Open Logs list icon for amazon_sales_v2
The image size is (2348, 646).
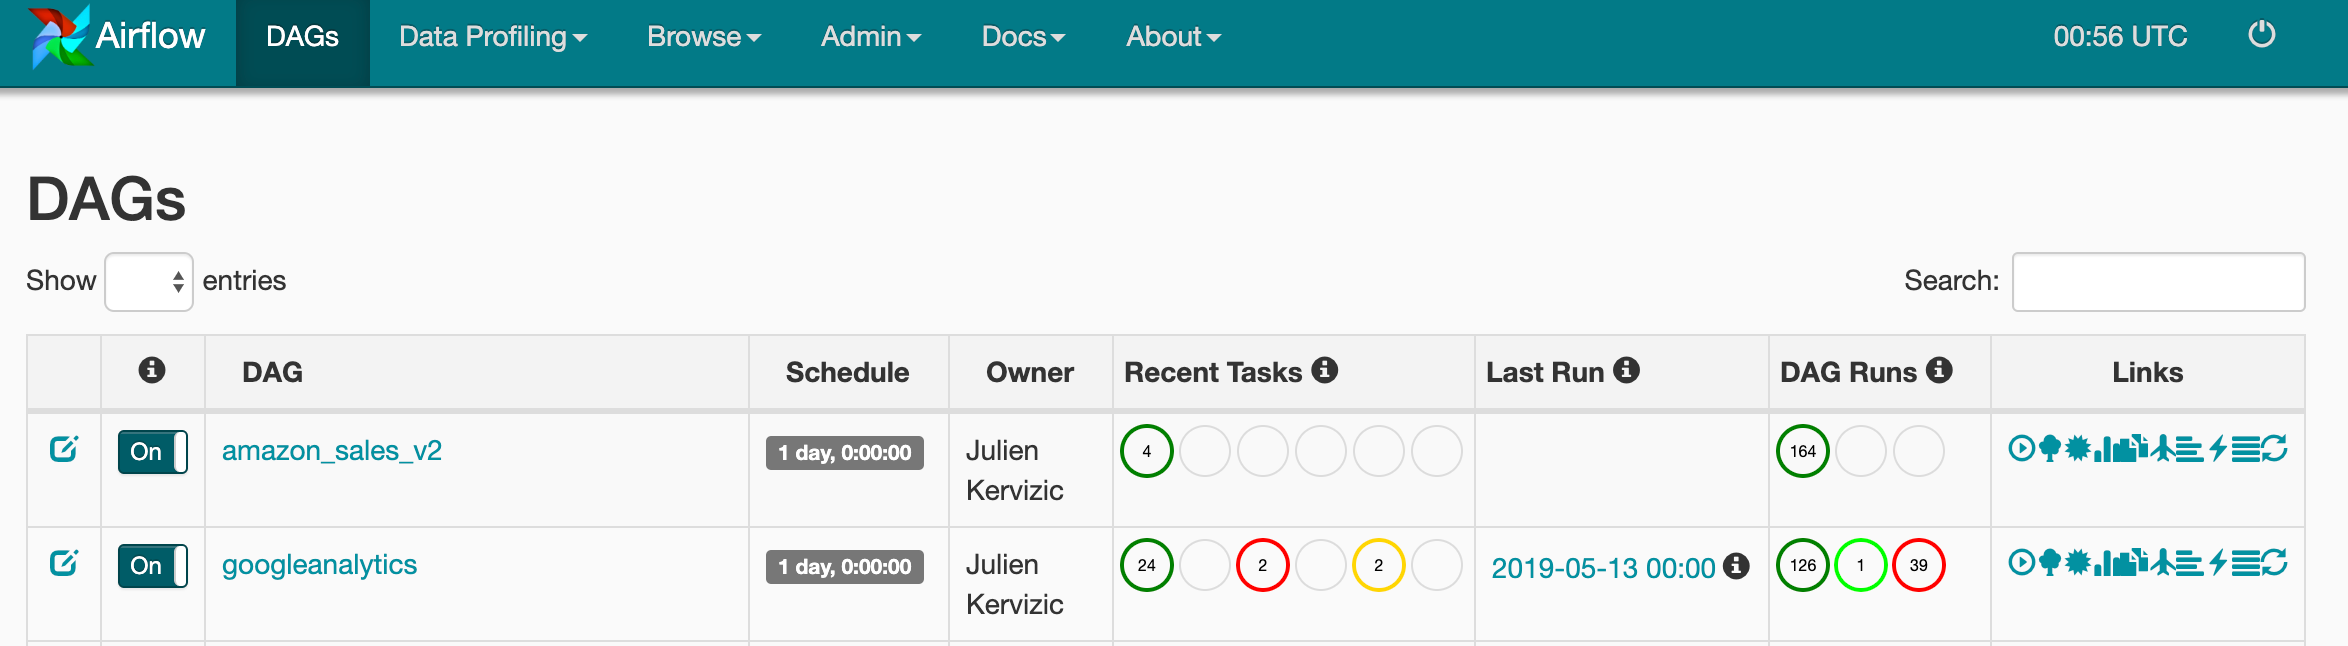(2246, 448)
